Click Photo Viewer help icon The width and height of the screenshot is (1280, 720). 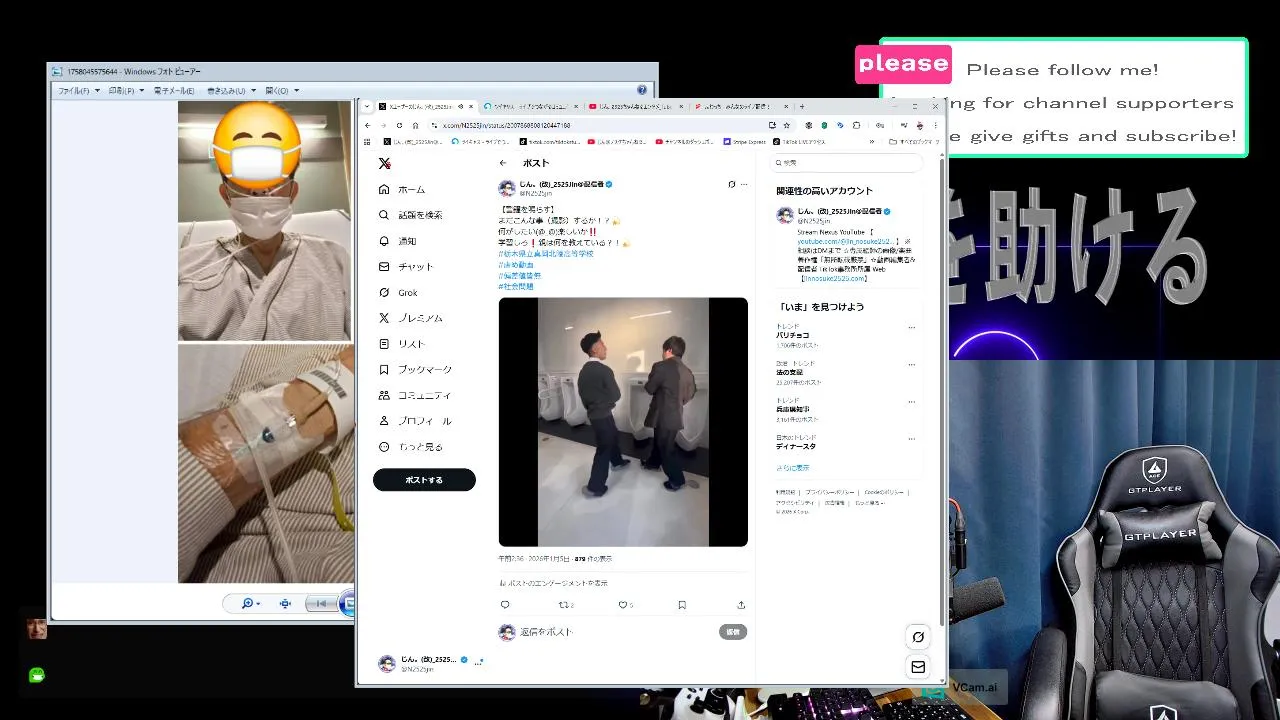tap(642, 90)
